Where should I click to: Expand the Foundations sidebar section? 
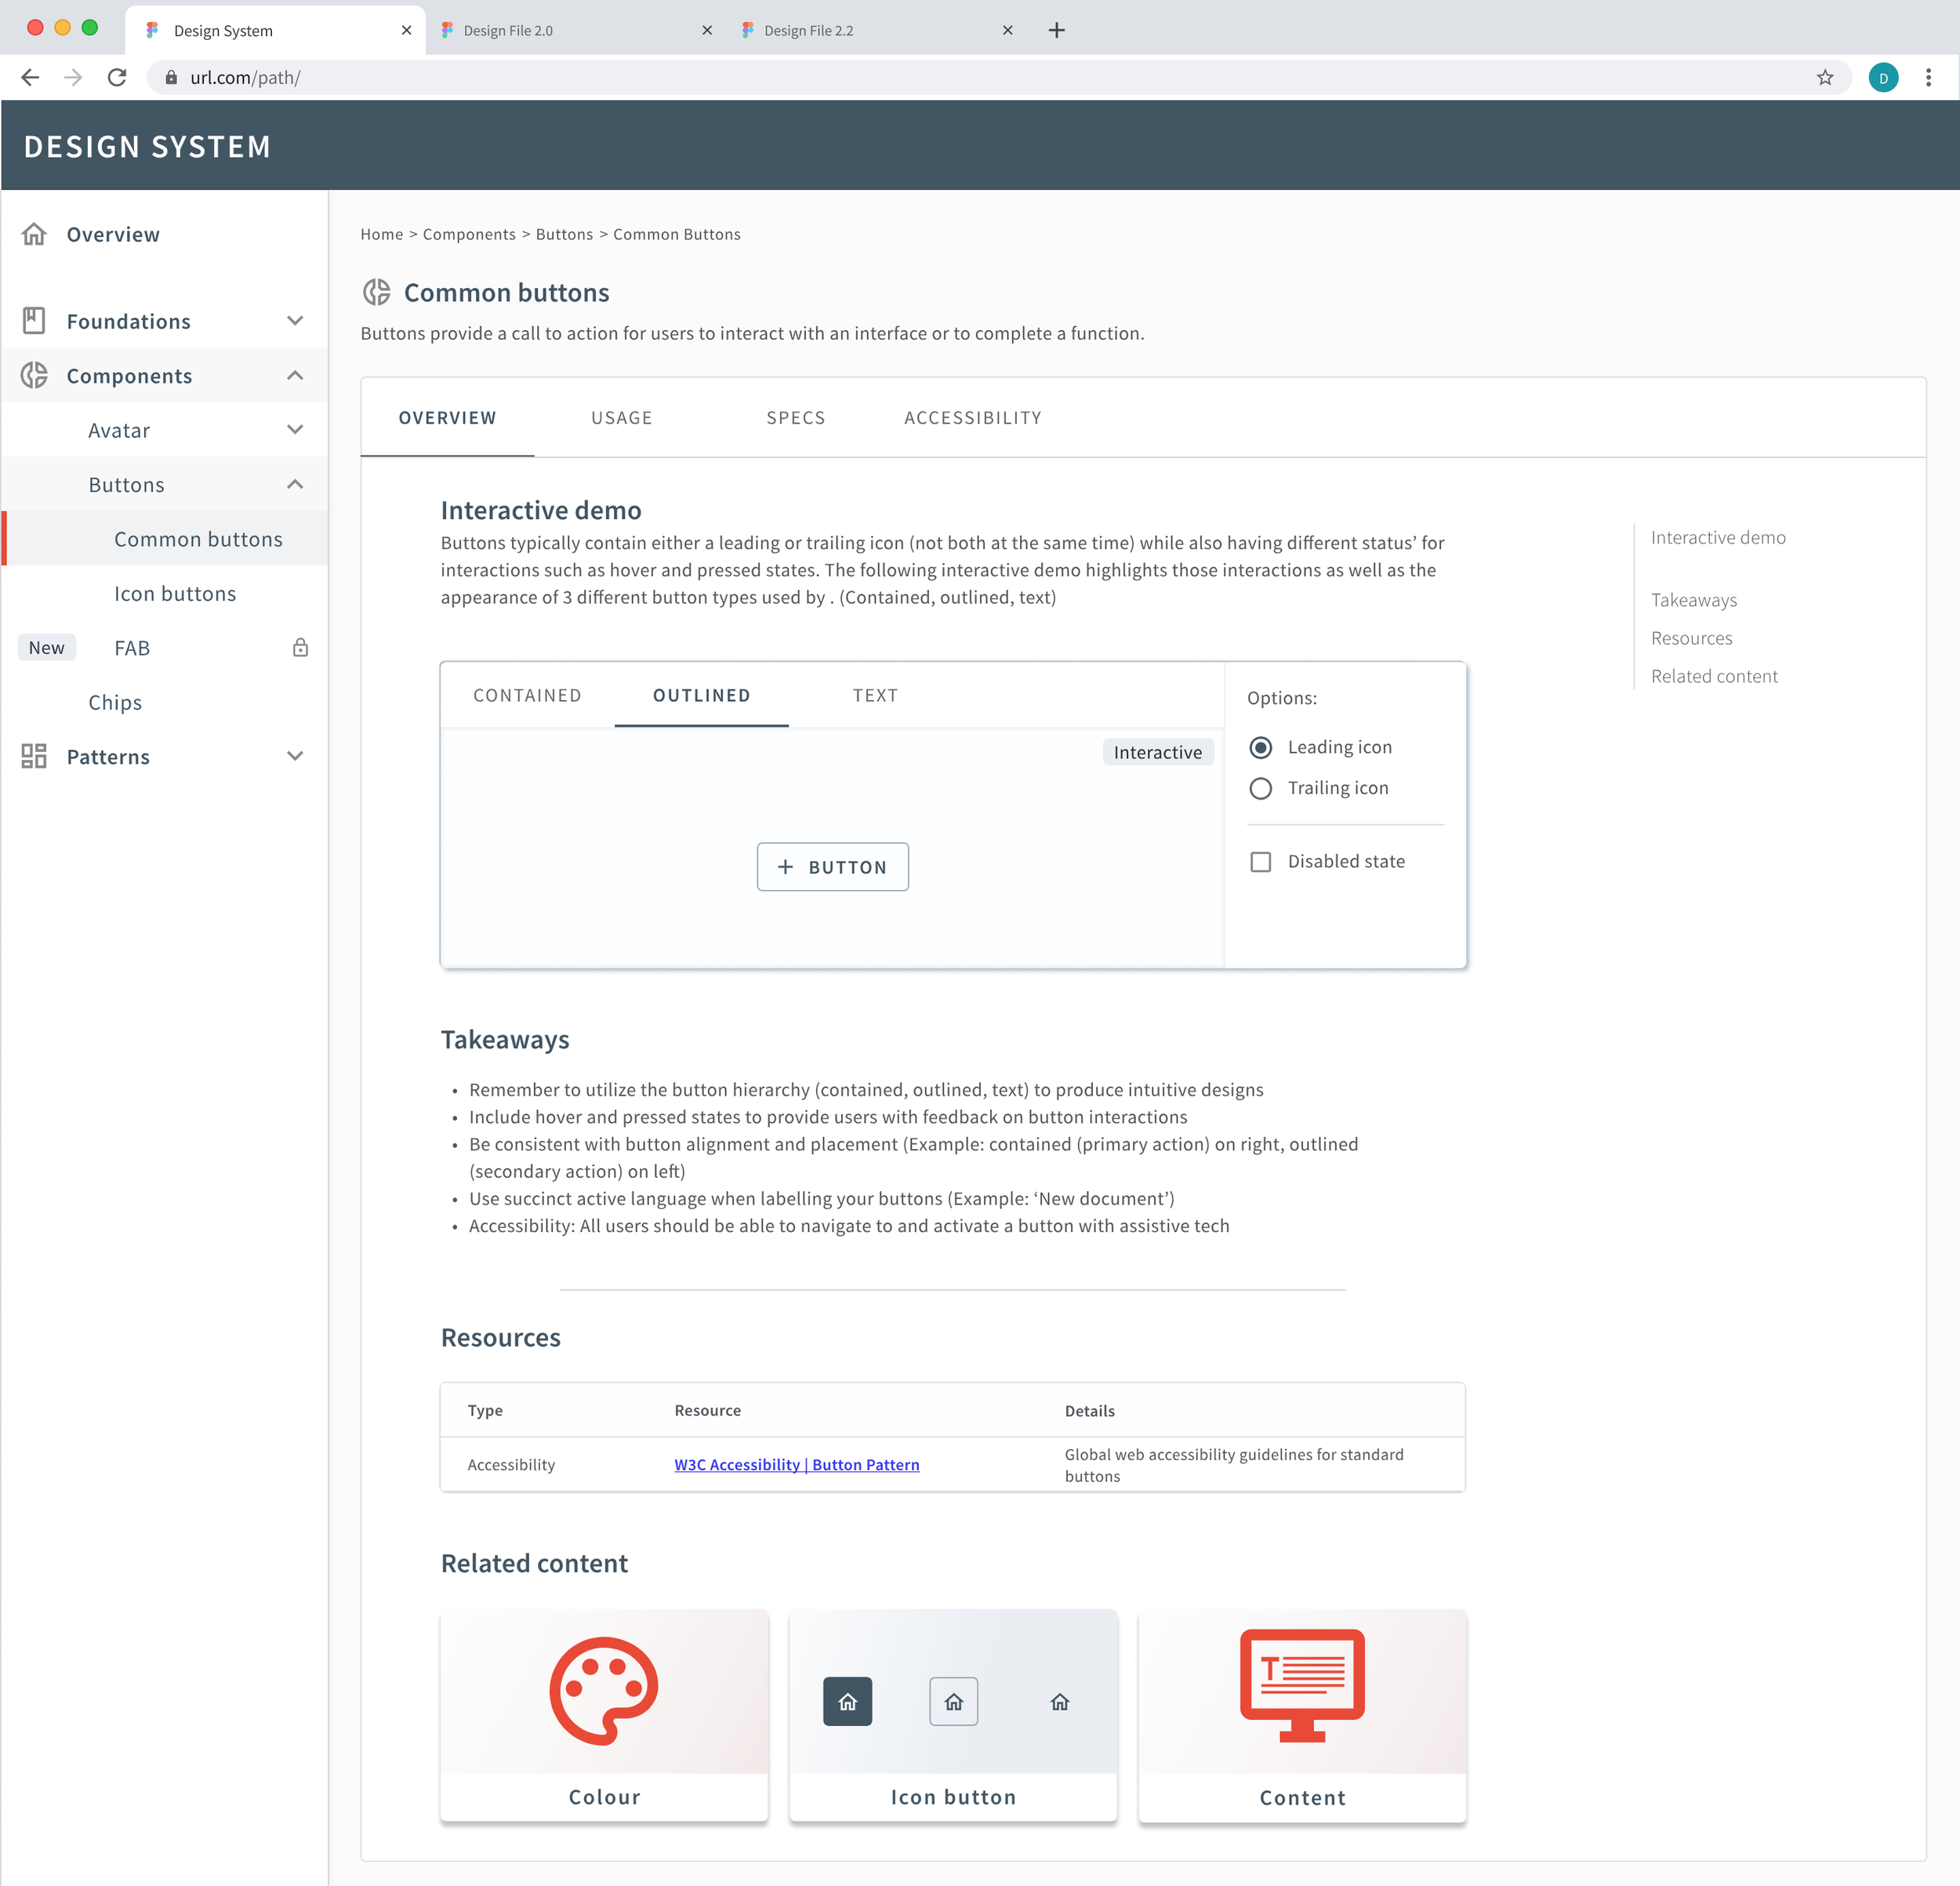tap(295, 321)
